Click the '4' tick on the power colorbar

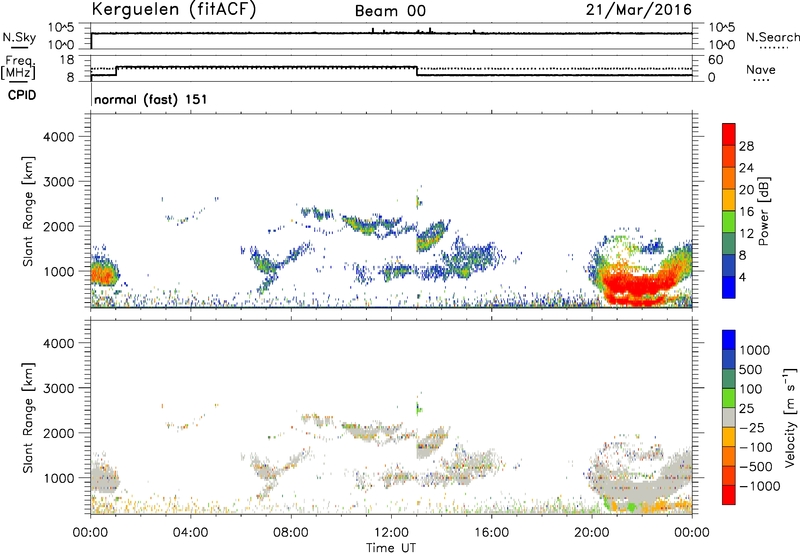pyautogui.click(x=742, y=277)
